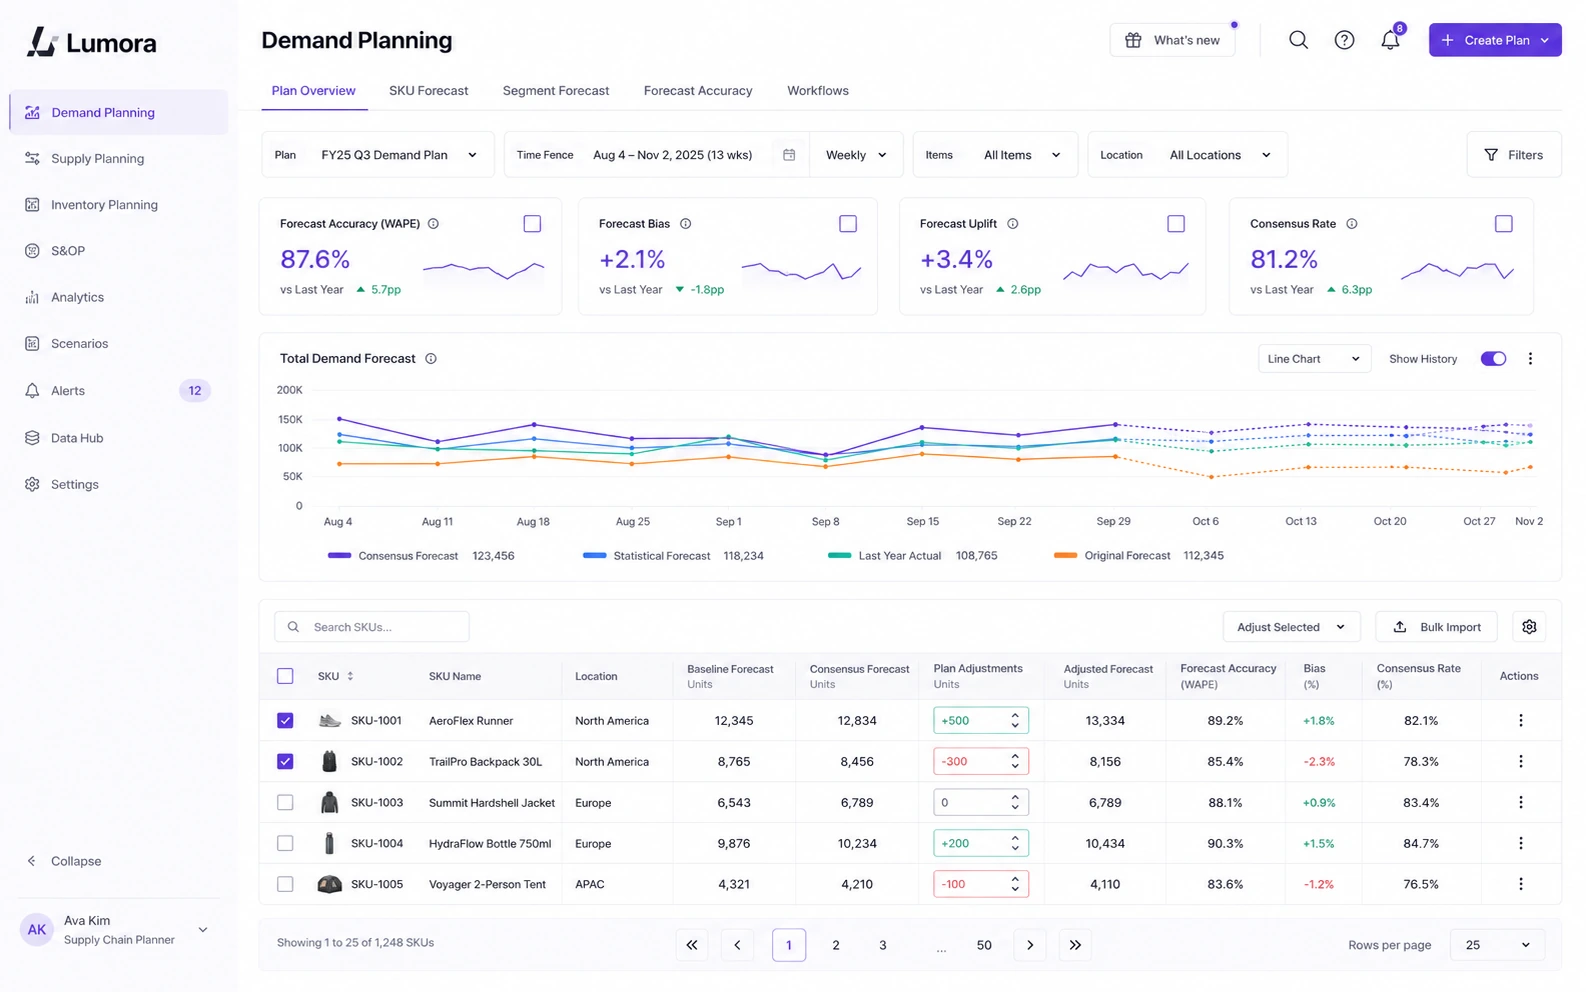Screen dimensions: 1586x992
Task: Switch to the Segment Forecast tab
Action: pos(556,91)
